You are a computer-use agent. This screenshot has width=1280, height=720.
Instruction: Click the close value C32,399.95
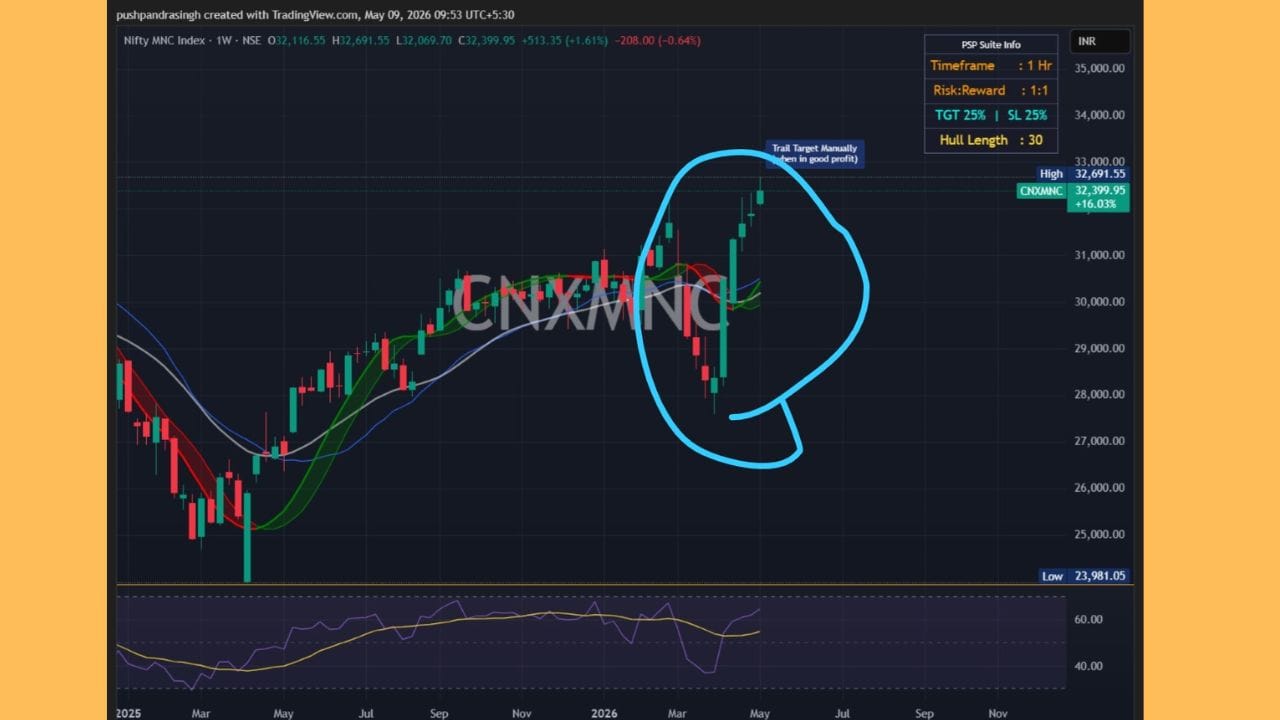[486, 40]
